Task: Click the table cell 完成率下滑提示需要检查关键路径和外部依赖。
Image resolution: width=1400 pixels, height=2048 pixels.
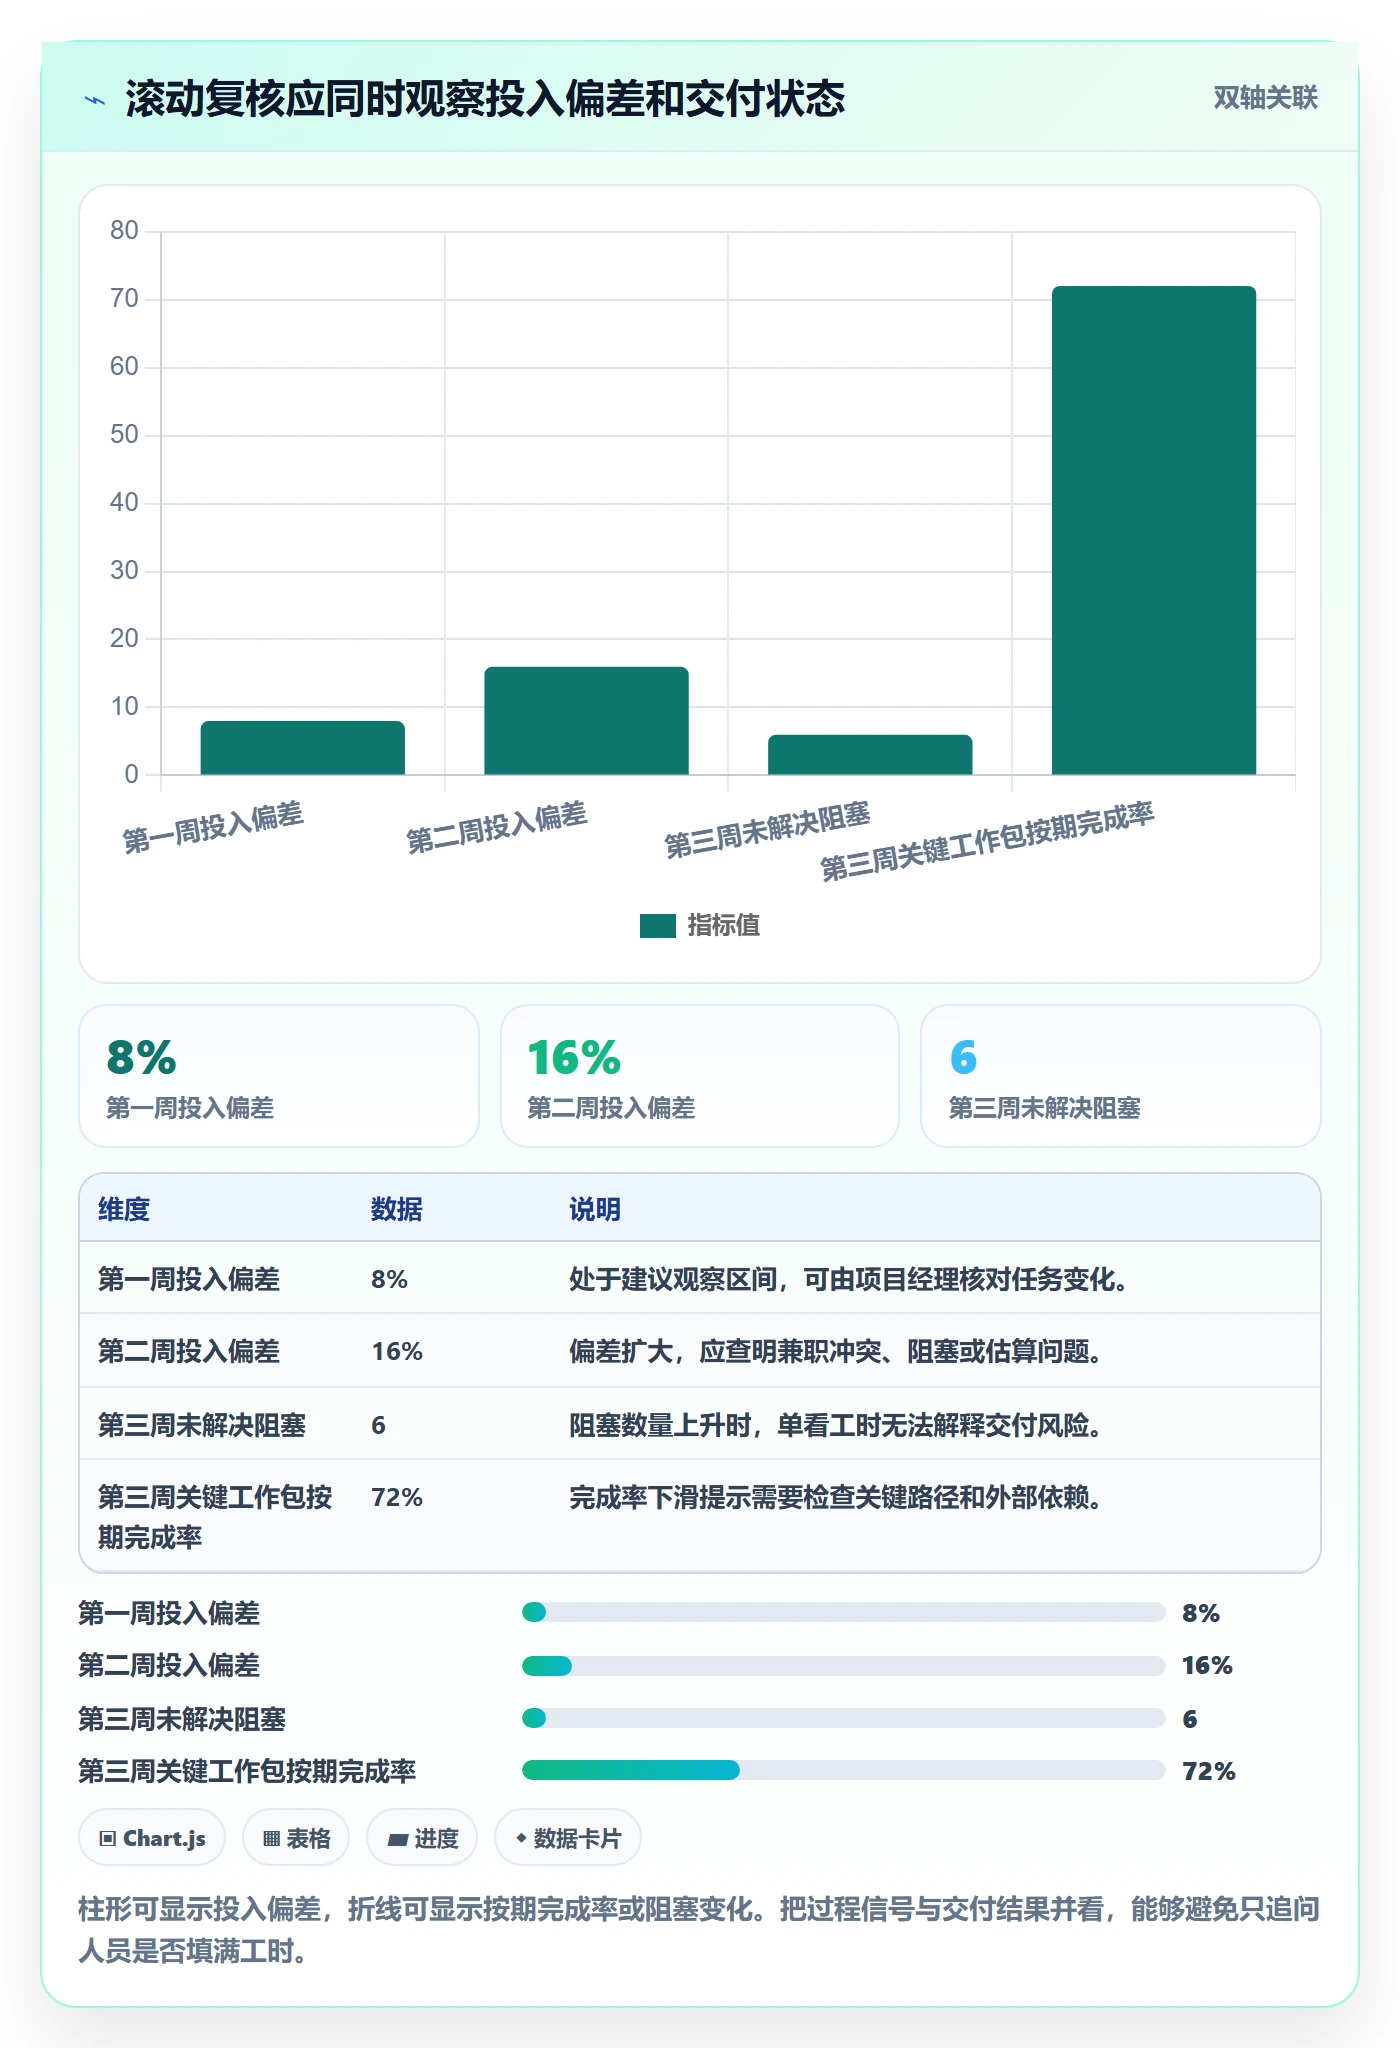Action: [836, 1497]
